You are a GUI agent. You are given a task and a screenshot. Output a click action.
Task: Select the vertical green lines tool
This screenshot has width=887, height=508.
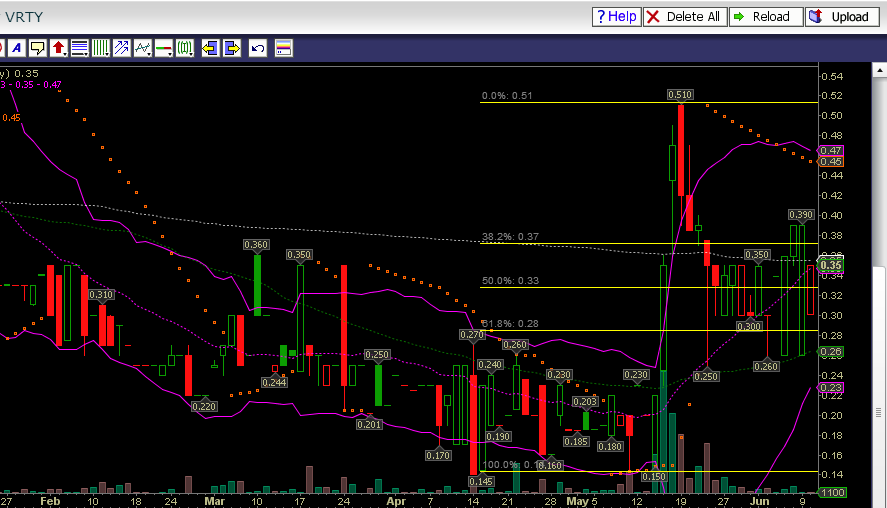point(99,48)
